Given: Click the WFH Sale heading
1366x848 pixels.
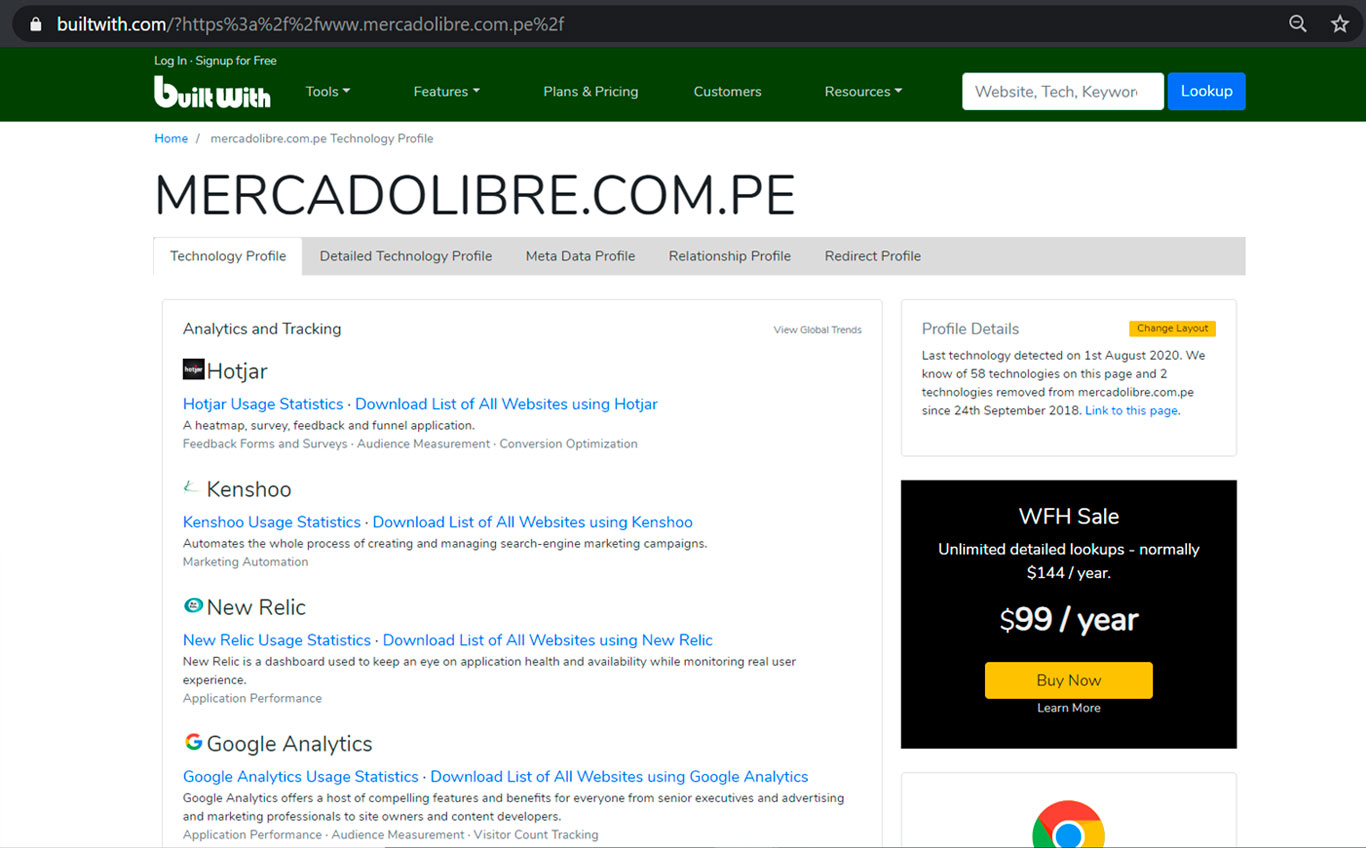Looking at the screenshot, I should tap(1068, 516).
